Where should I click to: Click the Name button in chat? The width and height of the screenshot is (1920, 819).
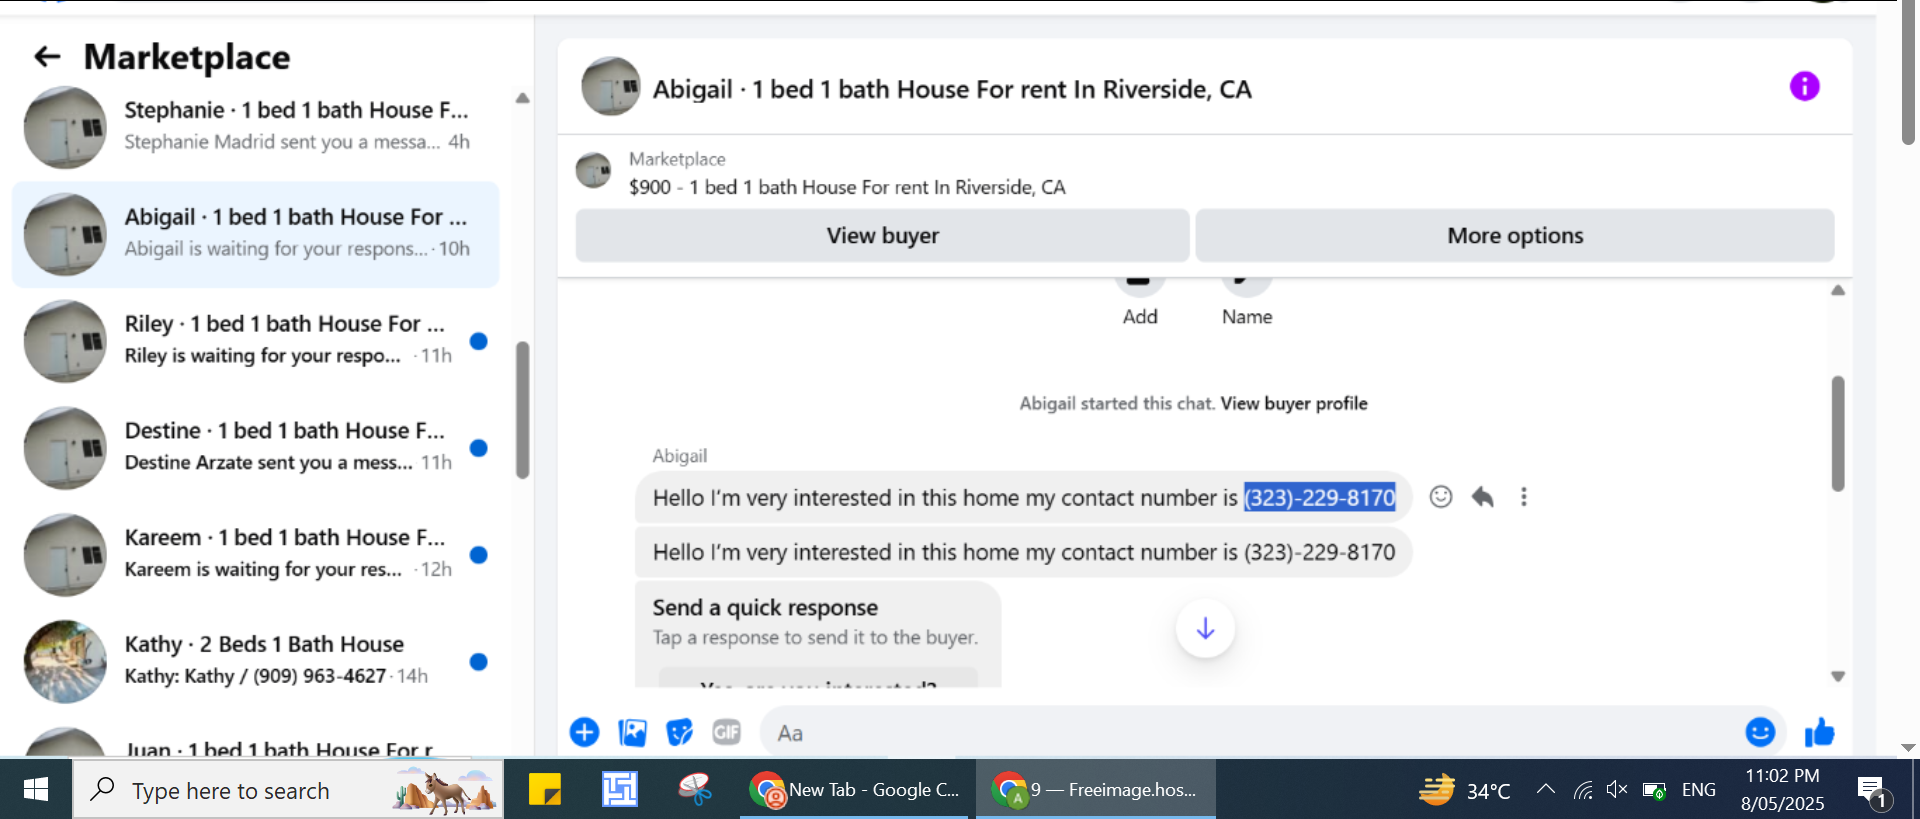point(1247,300)
